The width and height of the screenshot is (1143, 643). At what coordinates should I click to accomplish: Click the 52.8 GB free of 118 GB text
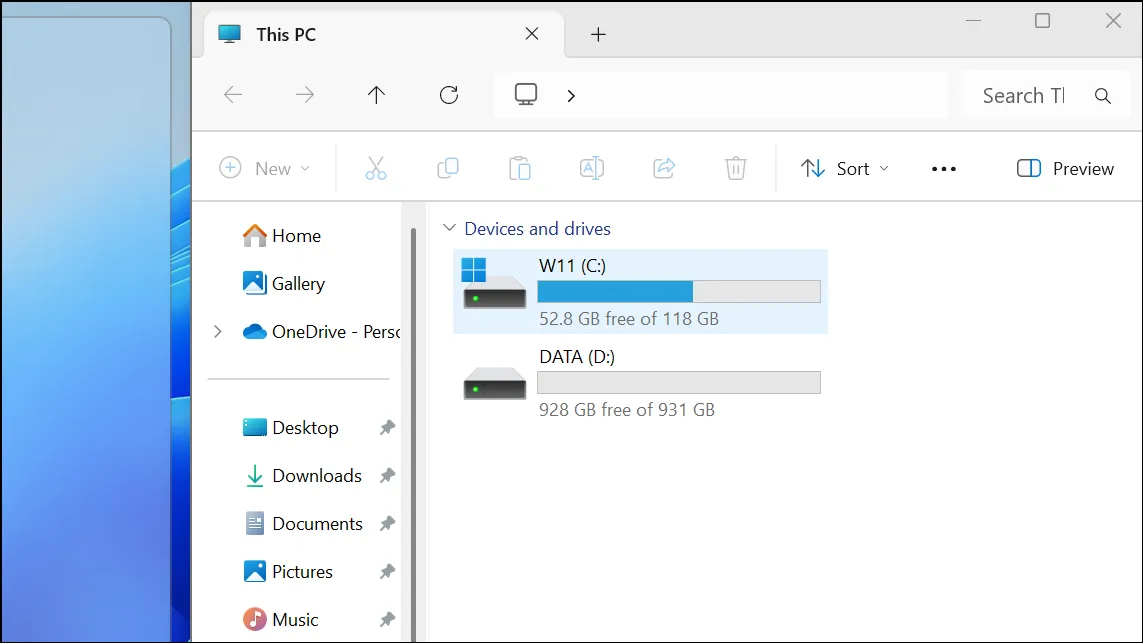(x=628, y=319)
